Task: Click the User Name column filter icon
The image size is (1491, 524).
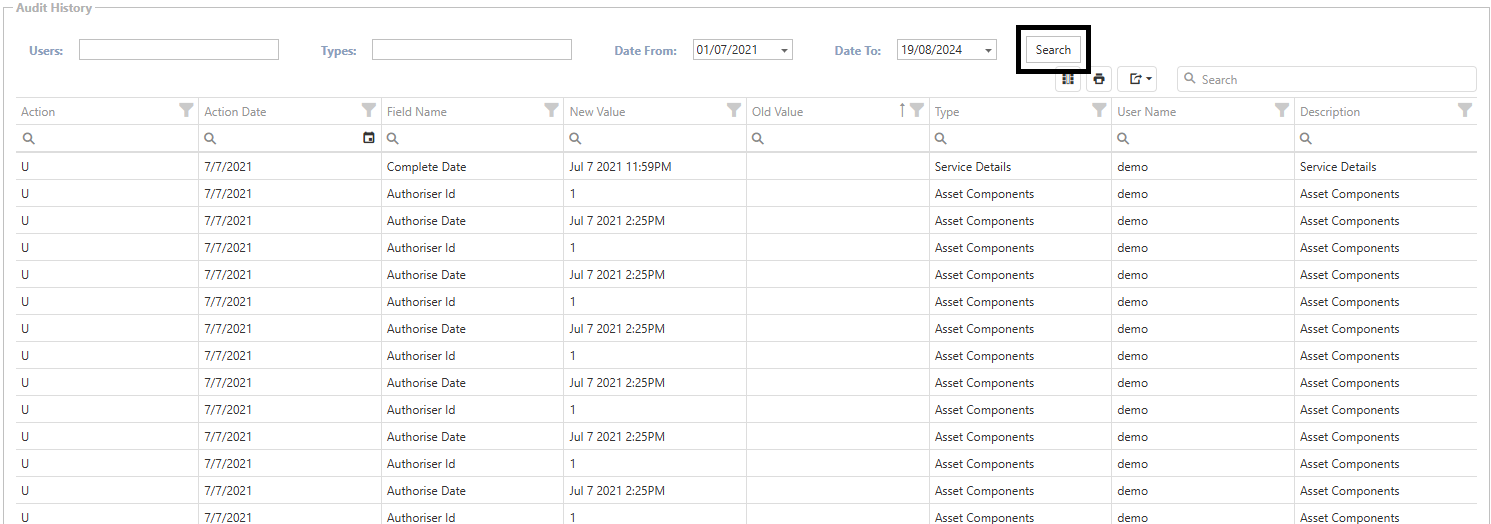Action: point(1282,111)
